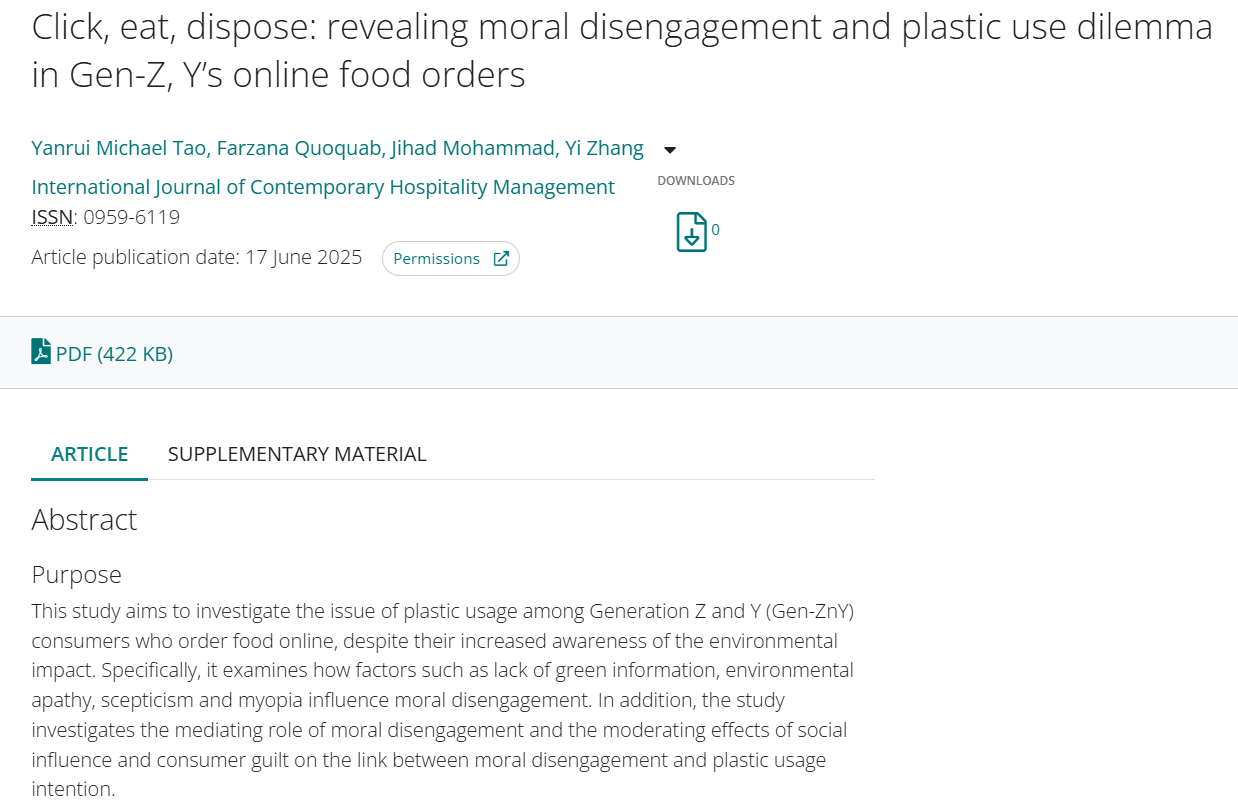The height and width of the screenshot is (803, 1238).
Task: Open International Journal of Contemporary Hospitality Management
Action: tap(323, 187)
